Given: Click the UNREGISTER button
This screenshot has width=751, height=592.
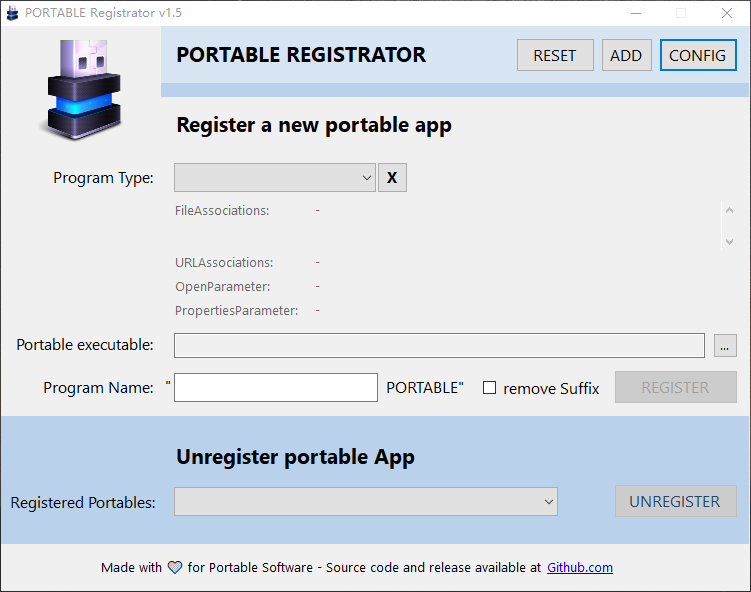Looking at the screenshot, I should pyautogui.click(x=675, y=501).
